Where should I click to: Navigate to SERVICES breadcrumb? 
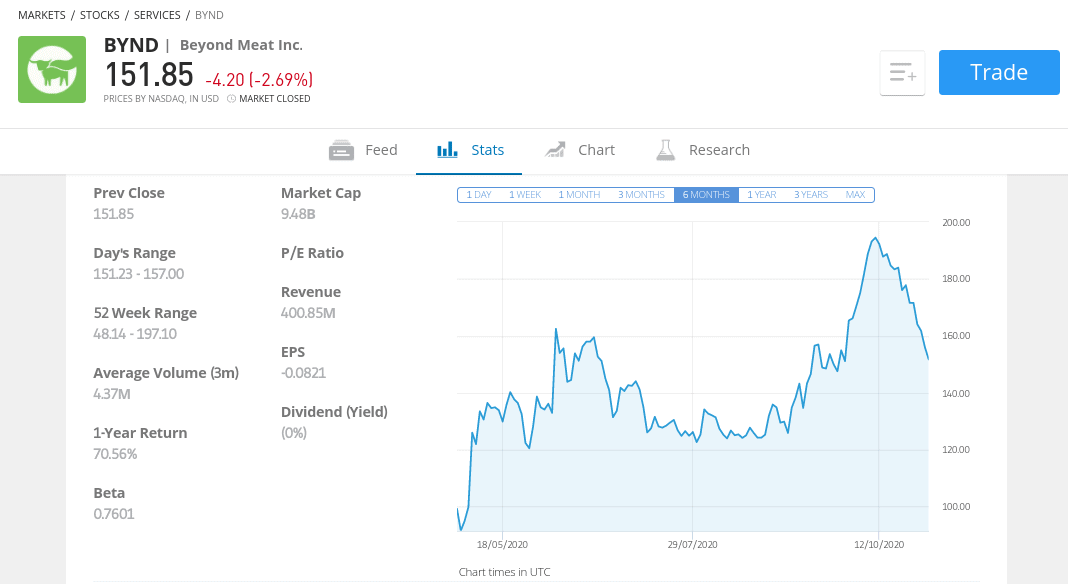click(x=157, y=15)
